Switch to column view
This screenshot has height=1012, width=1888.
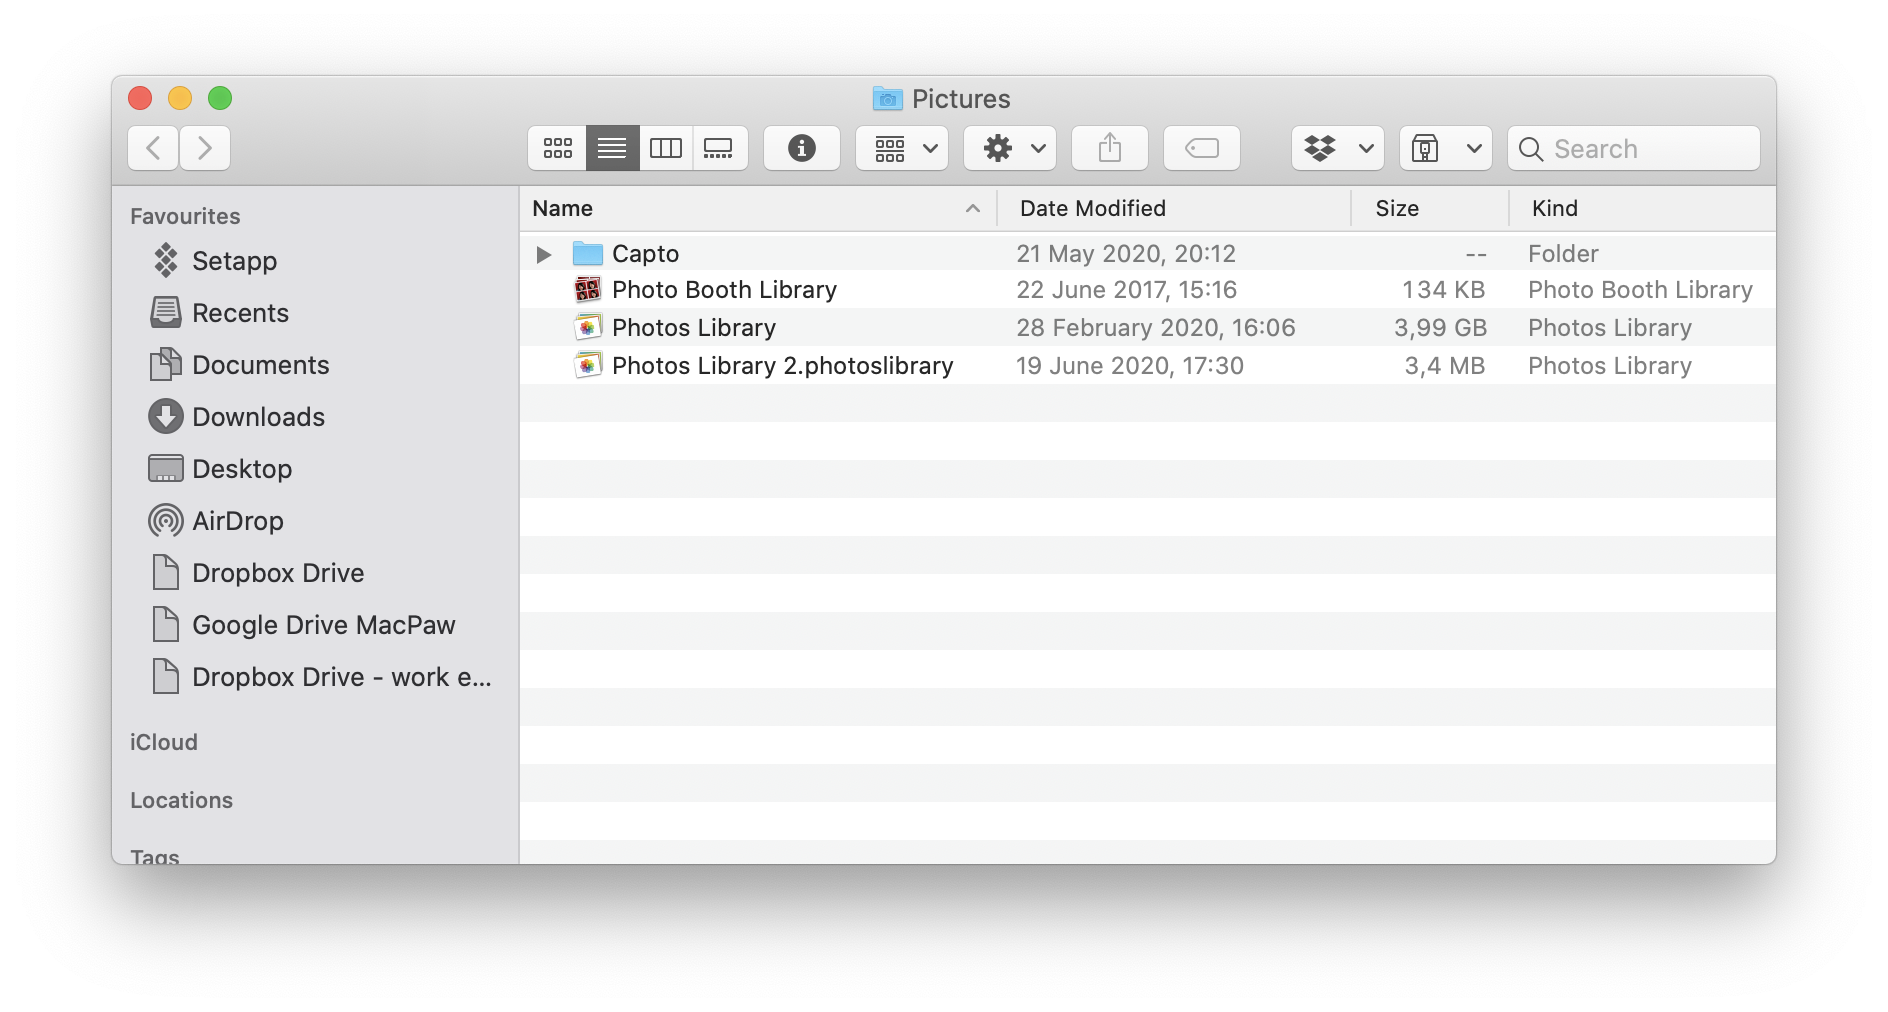point(666,148)
